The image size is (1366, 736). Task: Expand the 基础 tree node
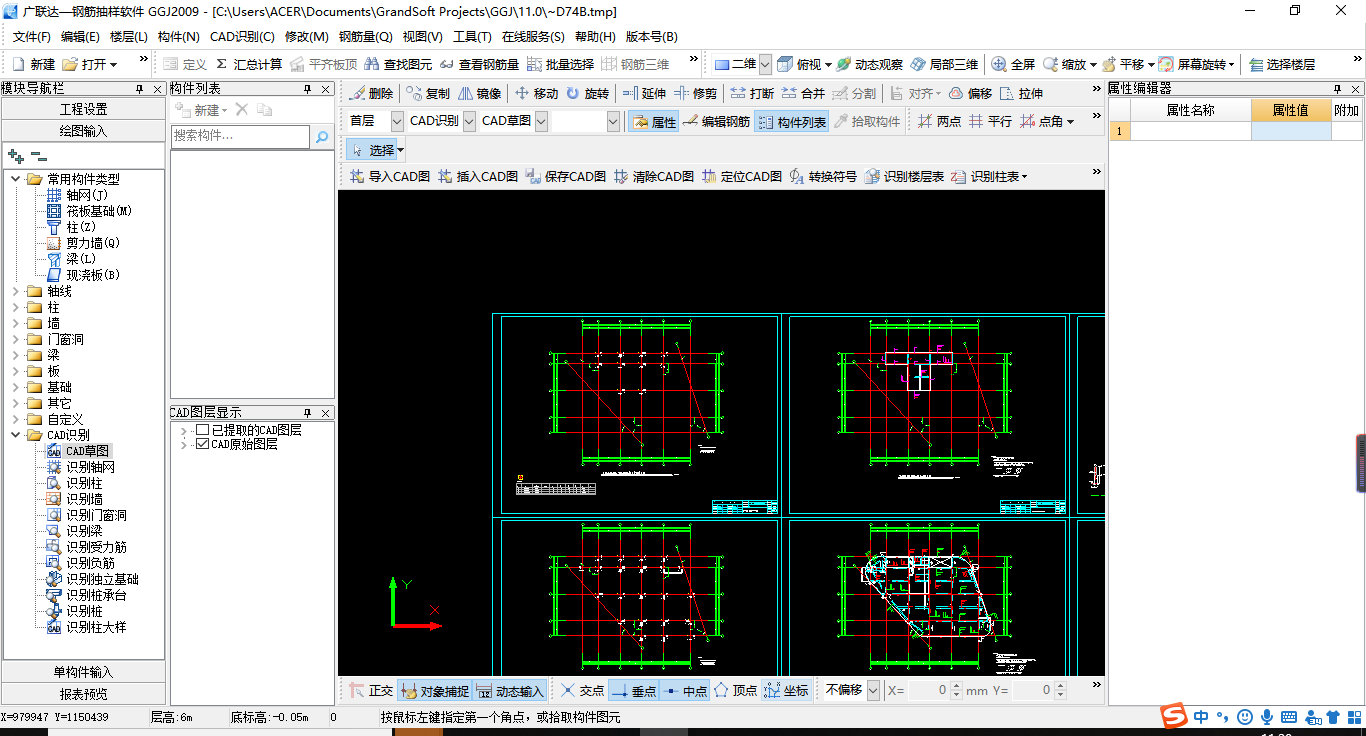[x=16, y=387]
